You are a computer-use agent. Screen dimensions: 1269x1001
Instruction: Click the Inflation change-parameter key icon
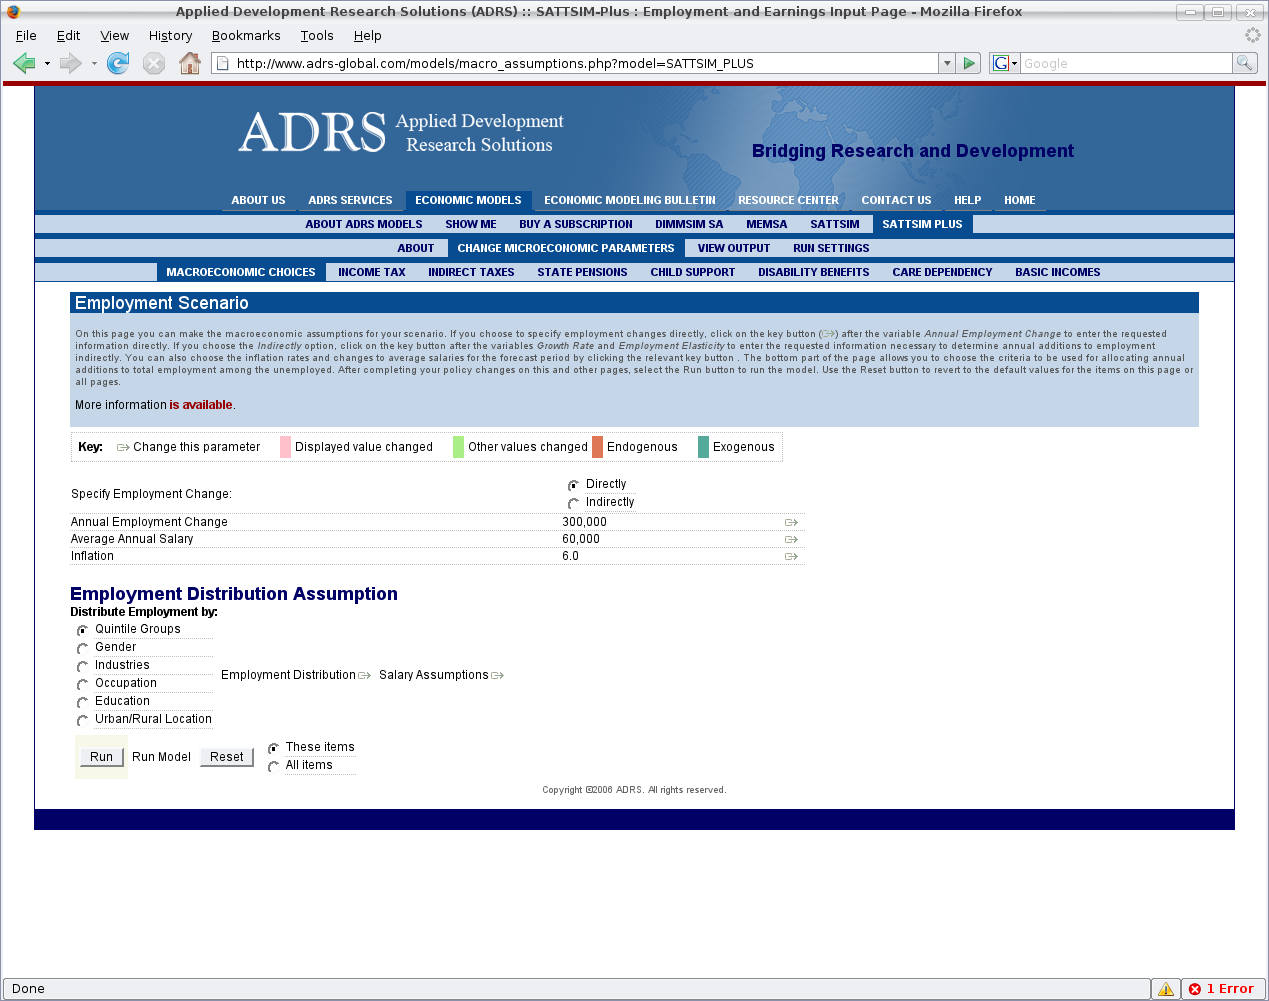point(791,557)
